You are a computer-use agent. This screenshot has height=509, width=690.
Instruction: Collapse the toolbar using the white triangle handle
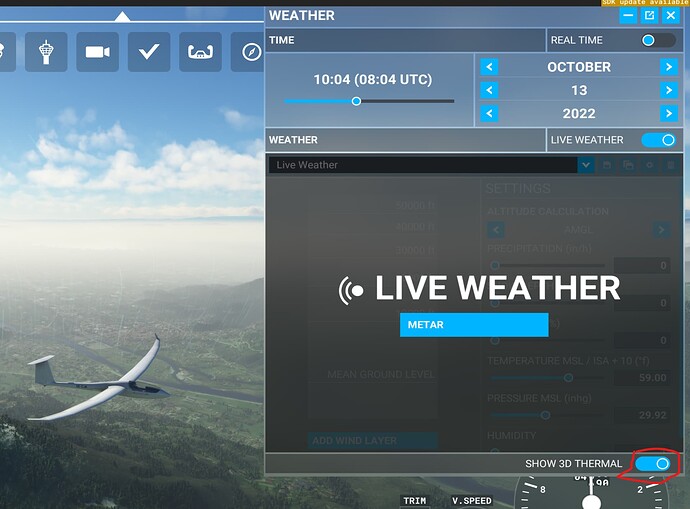122,17
